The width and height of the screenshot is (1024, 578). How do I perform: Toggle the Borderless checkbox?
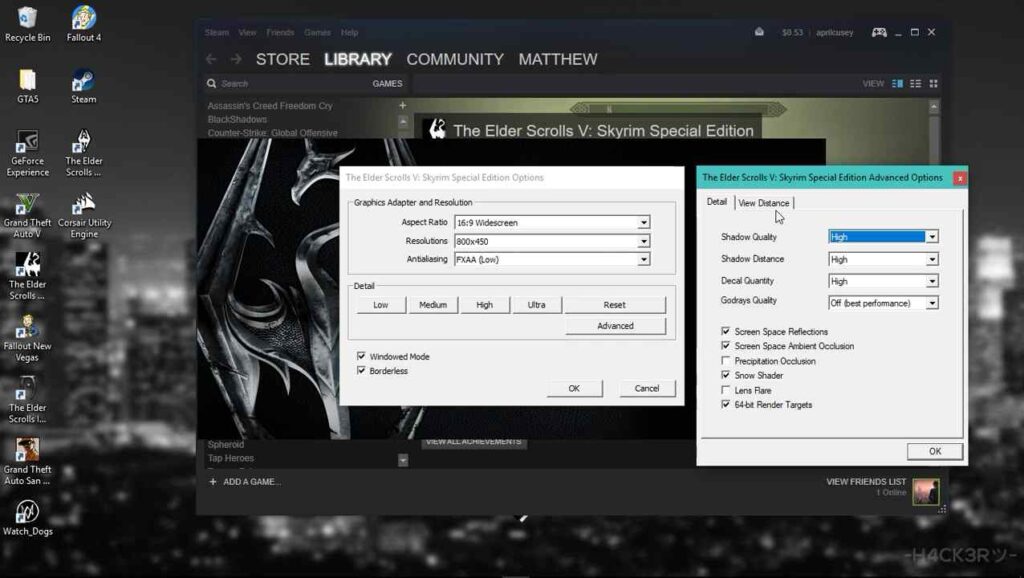(361, 370)
